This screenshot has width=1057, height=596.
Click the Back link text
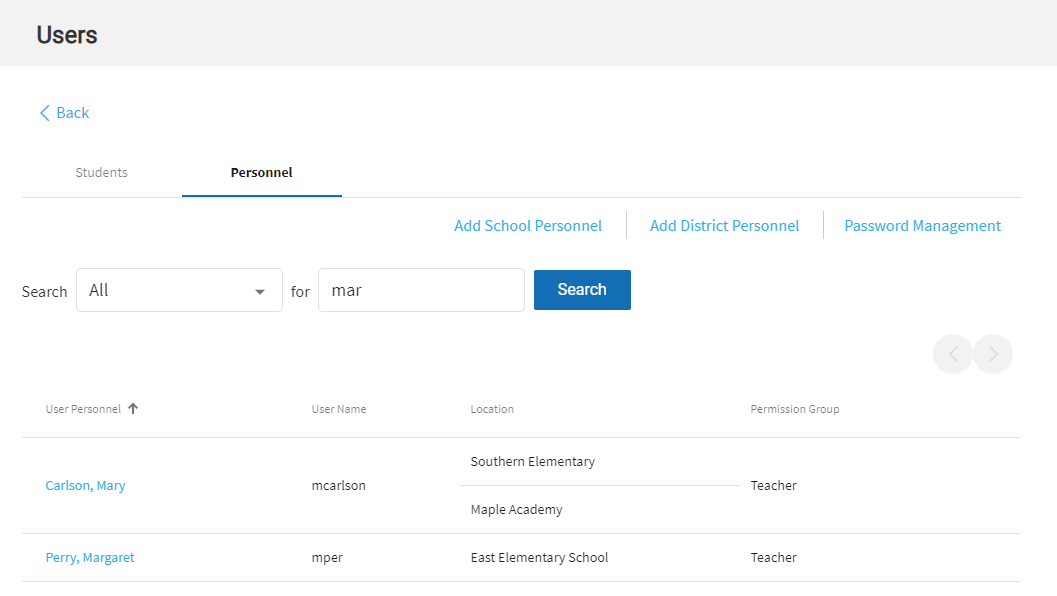(x=73, y=113)
